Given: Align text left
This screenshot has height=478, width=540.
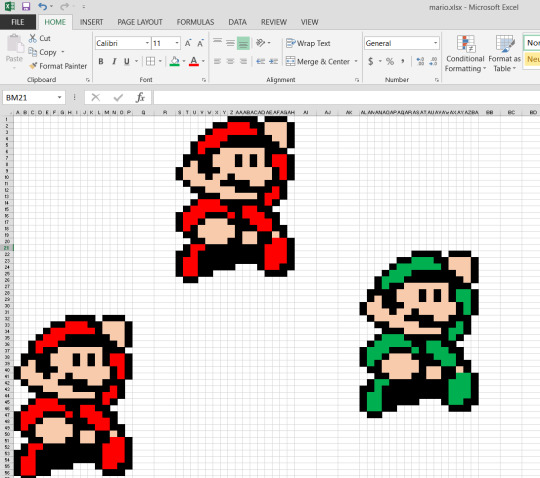Looking at the screenshot, I should coord(217,61).
